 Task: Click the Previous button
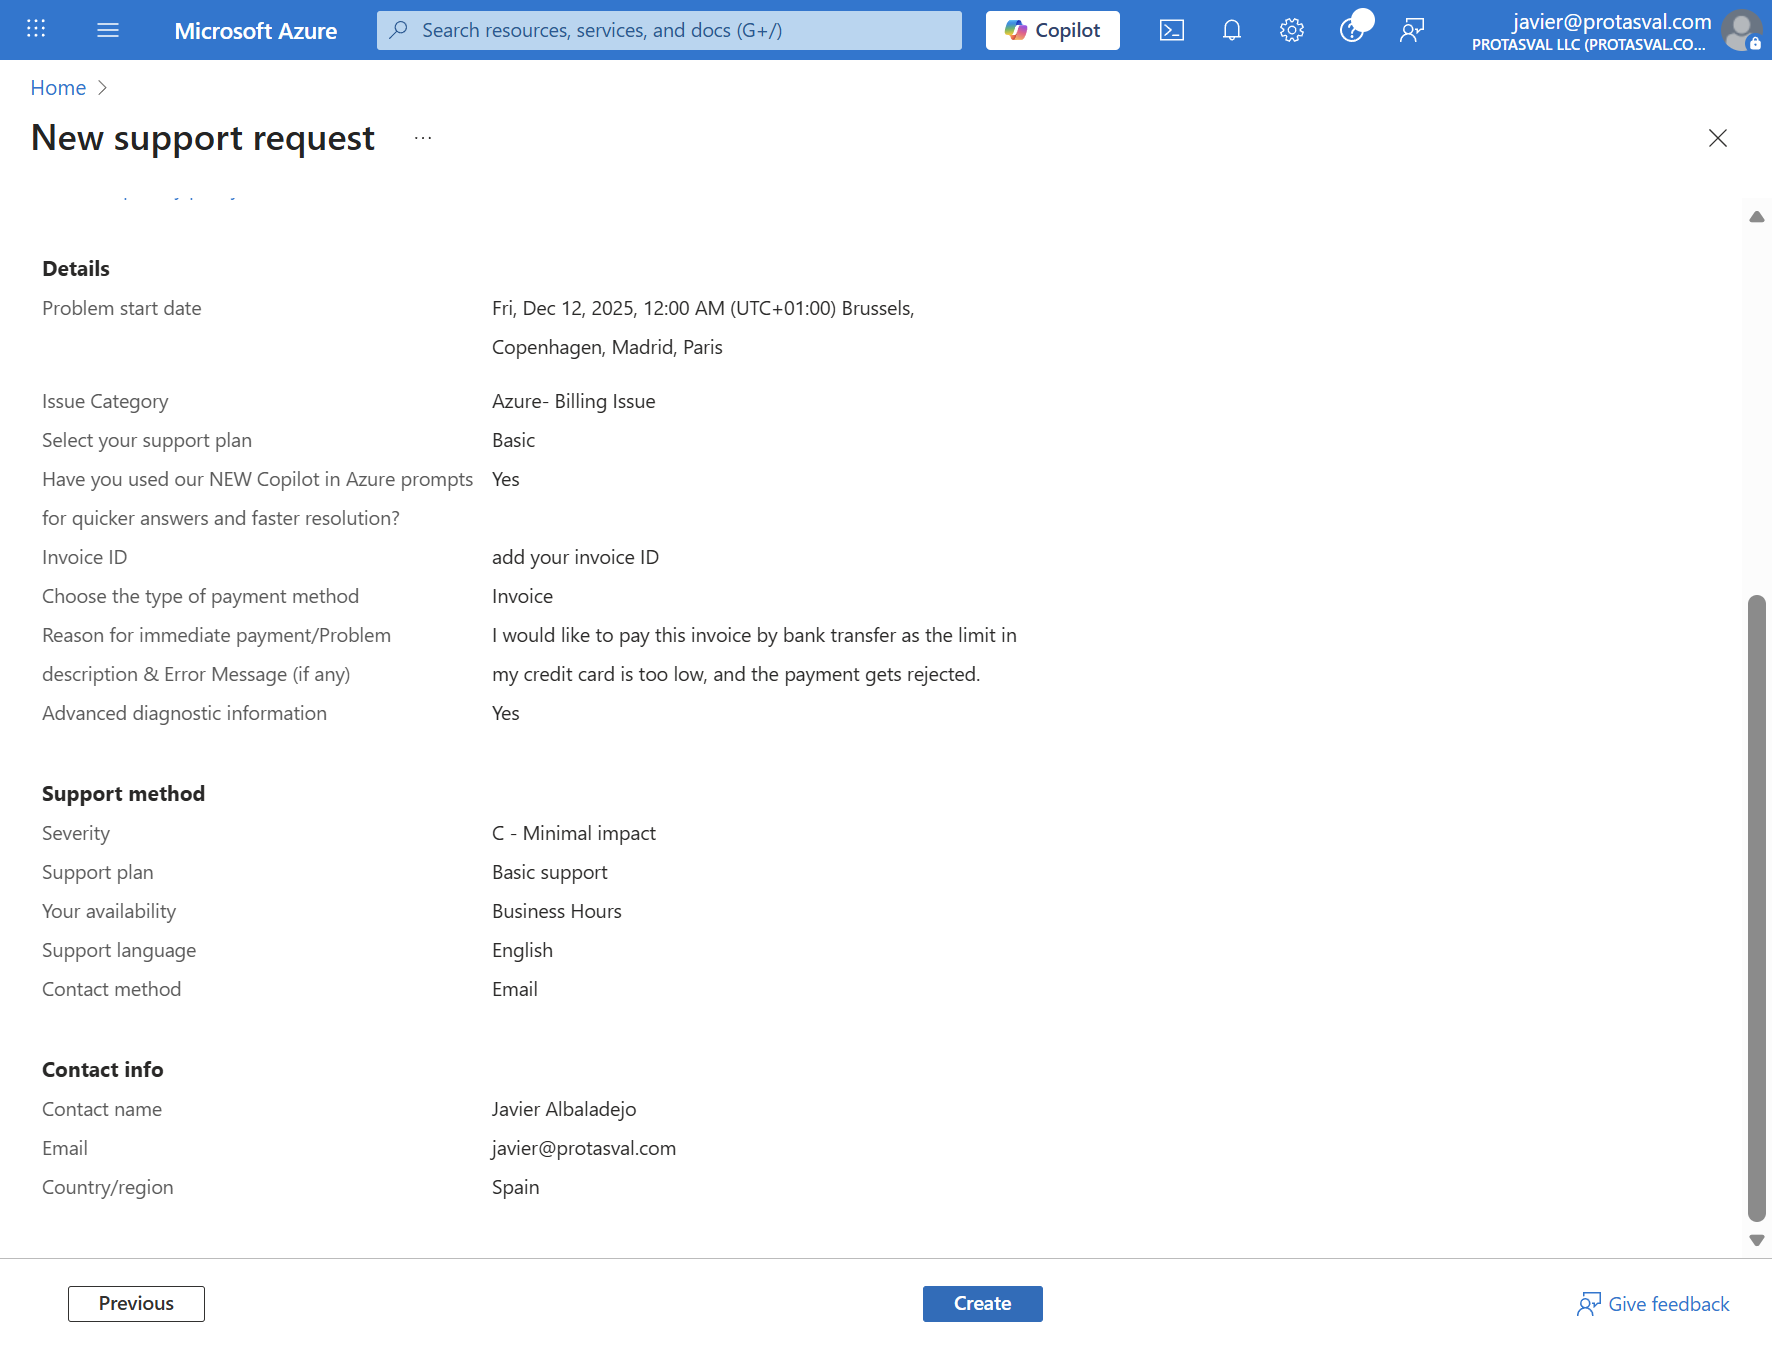tap(136, 1304)
